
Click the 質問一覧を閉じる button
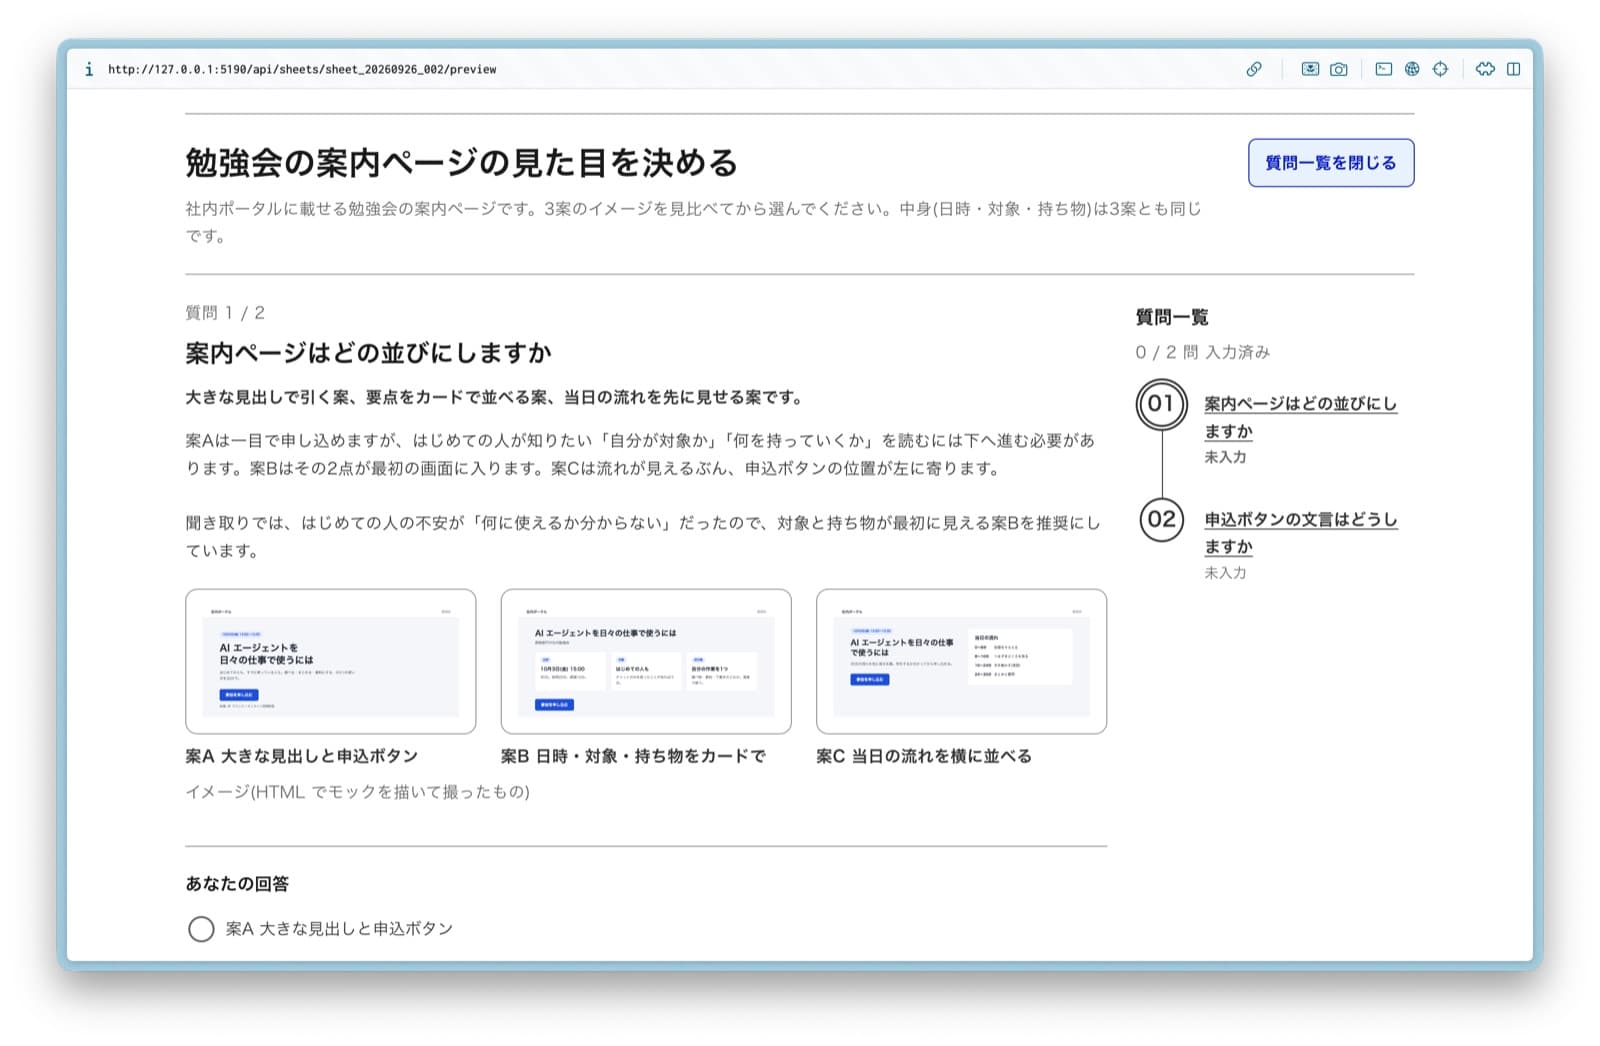tap(1331, 163)
